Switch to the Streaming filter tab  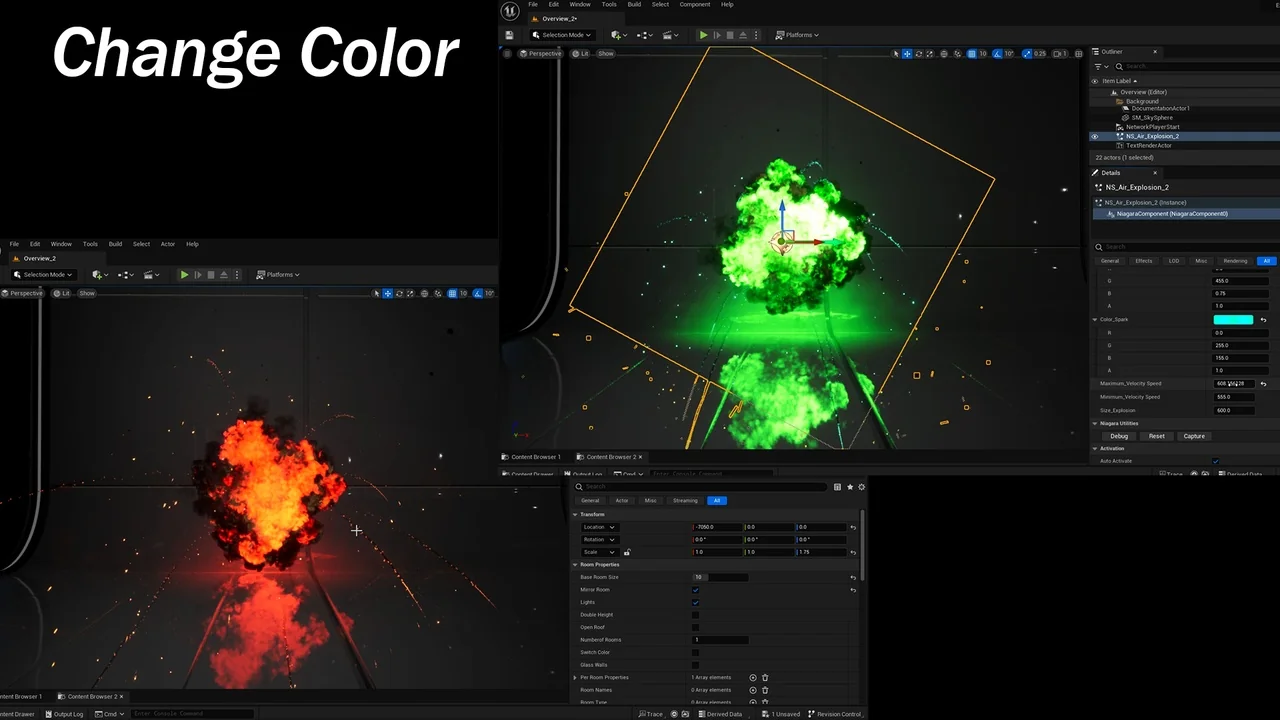[x=685, y=500]
